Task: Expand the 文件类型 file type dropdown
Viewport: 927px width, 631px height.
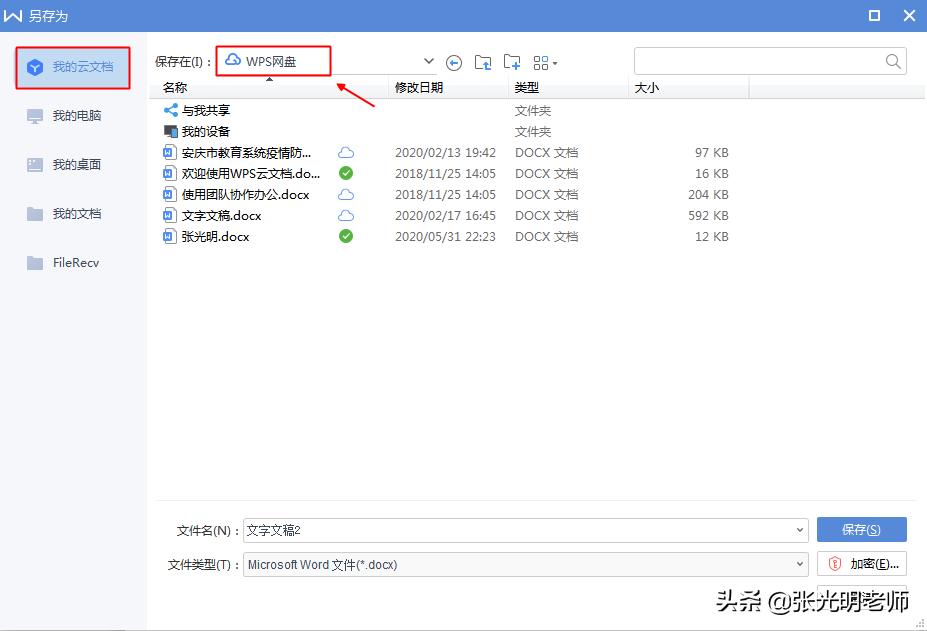Action: pos(798,563)
